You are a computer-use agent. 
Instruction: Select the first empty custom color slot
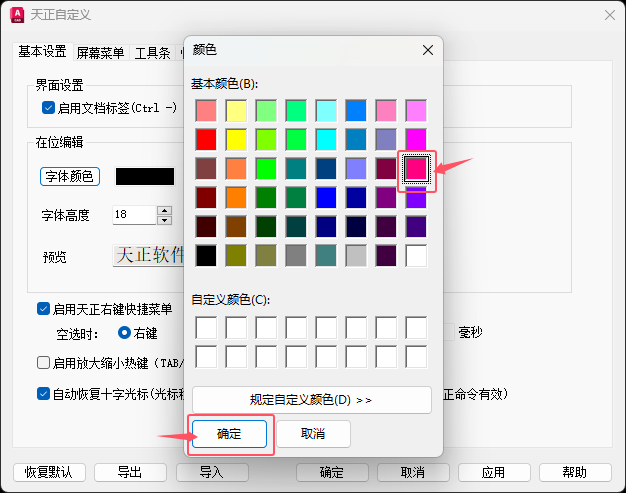click(x=206, y=328)
